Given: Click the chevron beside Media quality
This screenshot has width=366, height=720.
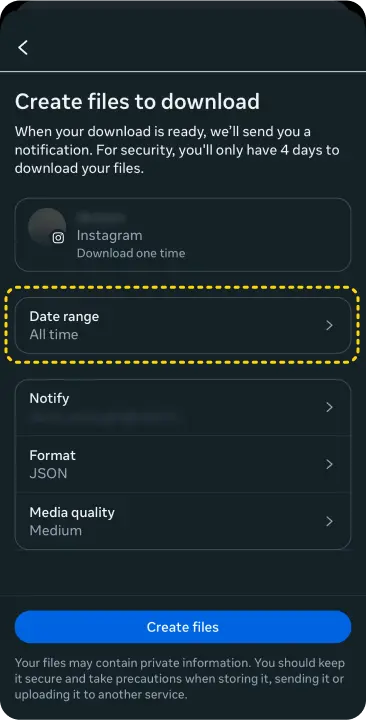Looking at the screenshot, I should [329, 521].
